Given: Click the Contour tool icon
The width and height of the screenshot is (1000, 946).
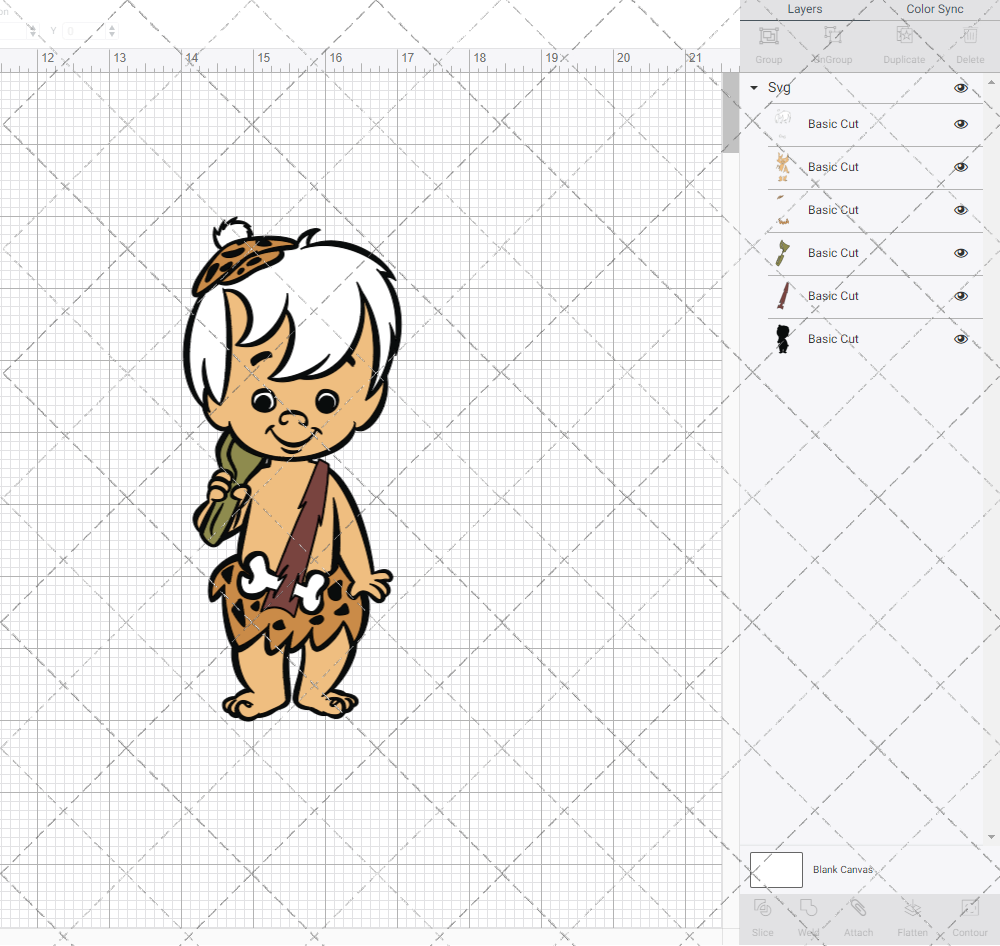Looking at the screenshot, I should pyautogui.click(x=970, y=908).
